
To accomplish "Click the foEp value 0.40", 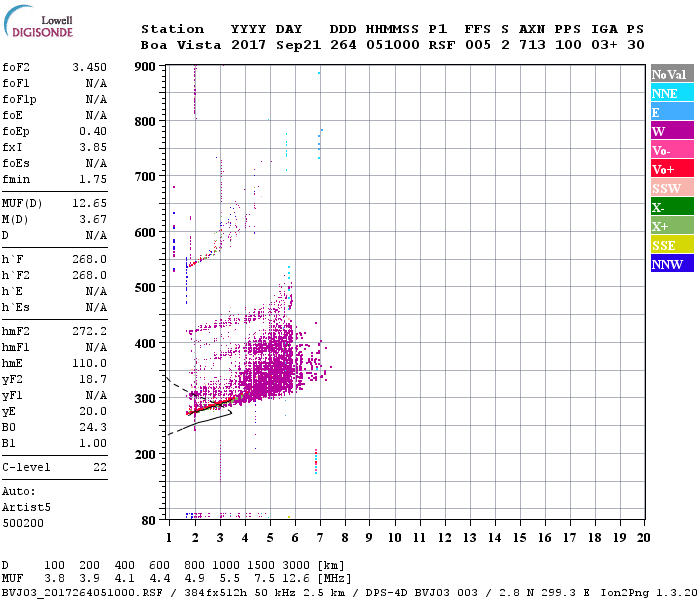I will click(93, 131).
